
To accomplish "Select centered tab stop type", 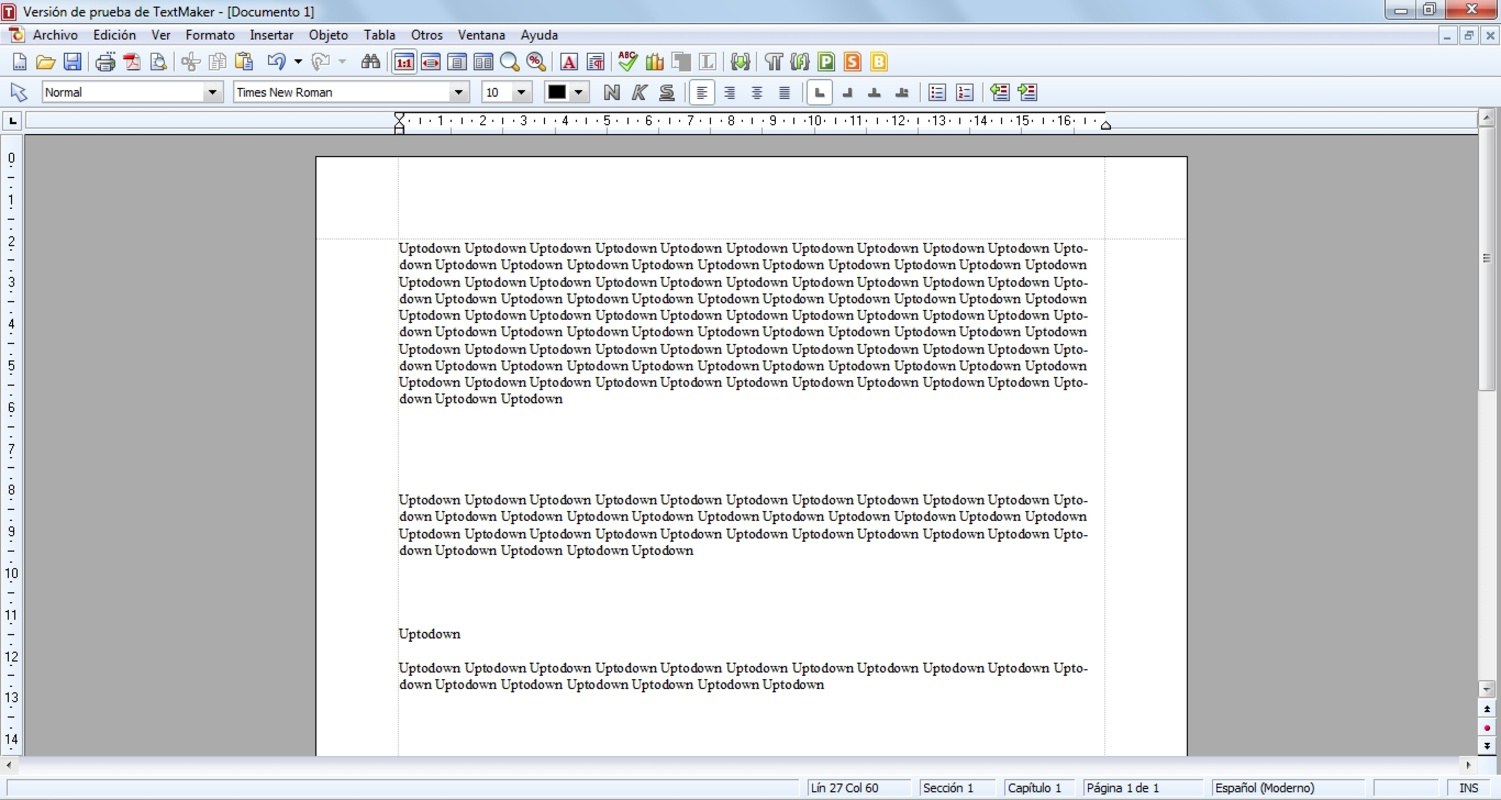I will point(874,92).
